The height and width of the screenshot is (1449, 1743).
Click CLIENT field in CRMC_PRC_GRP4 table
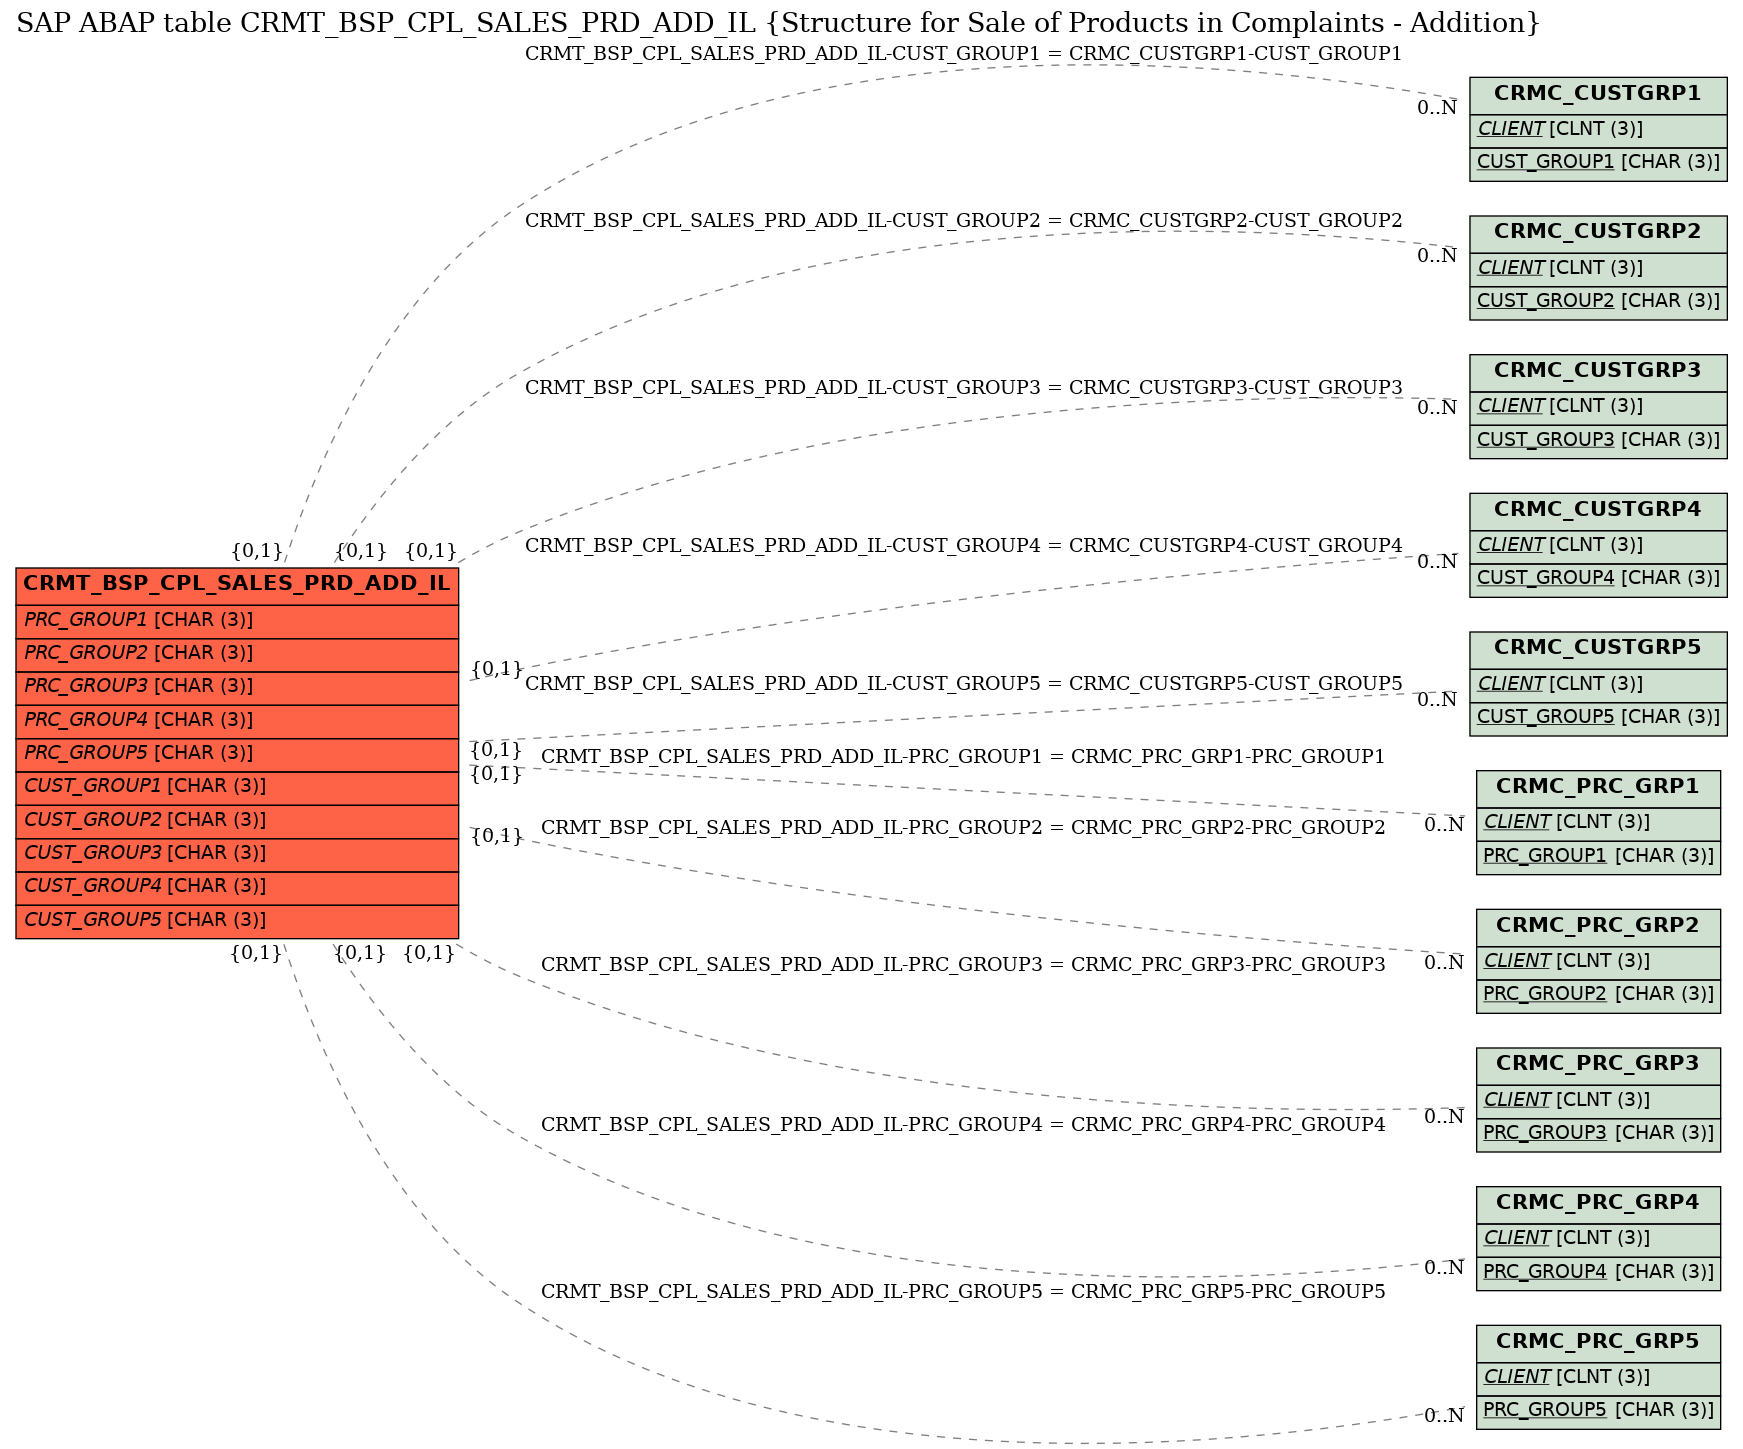[x=1598, y=1239]
